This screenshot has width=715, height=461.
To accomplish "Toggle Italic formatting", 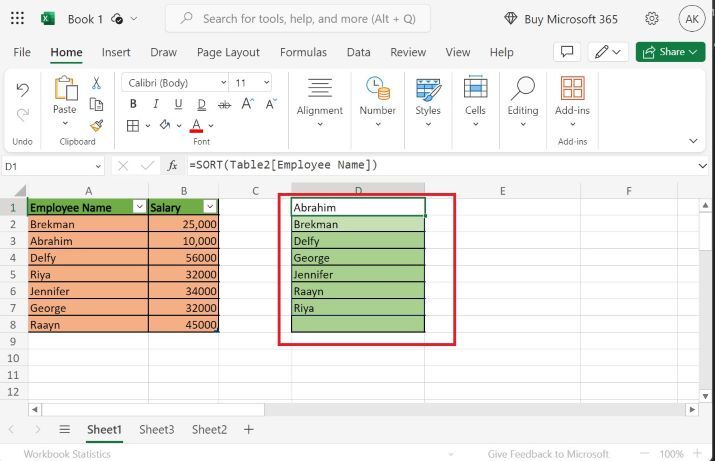I will pyautogui.click(x=156, y=104).
